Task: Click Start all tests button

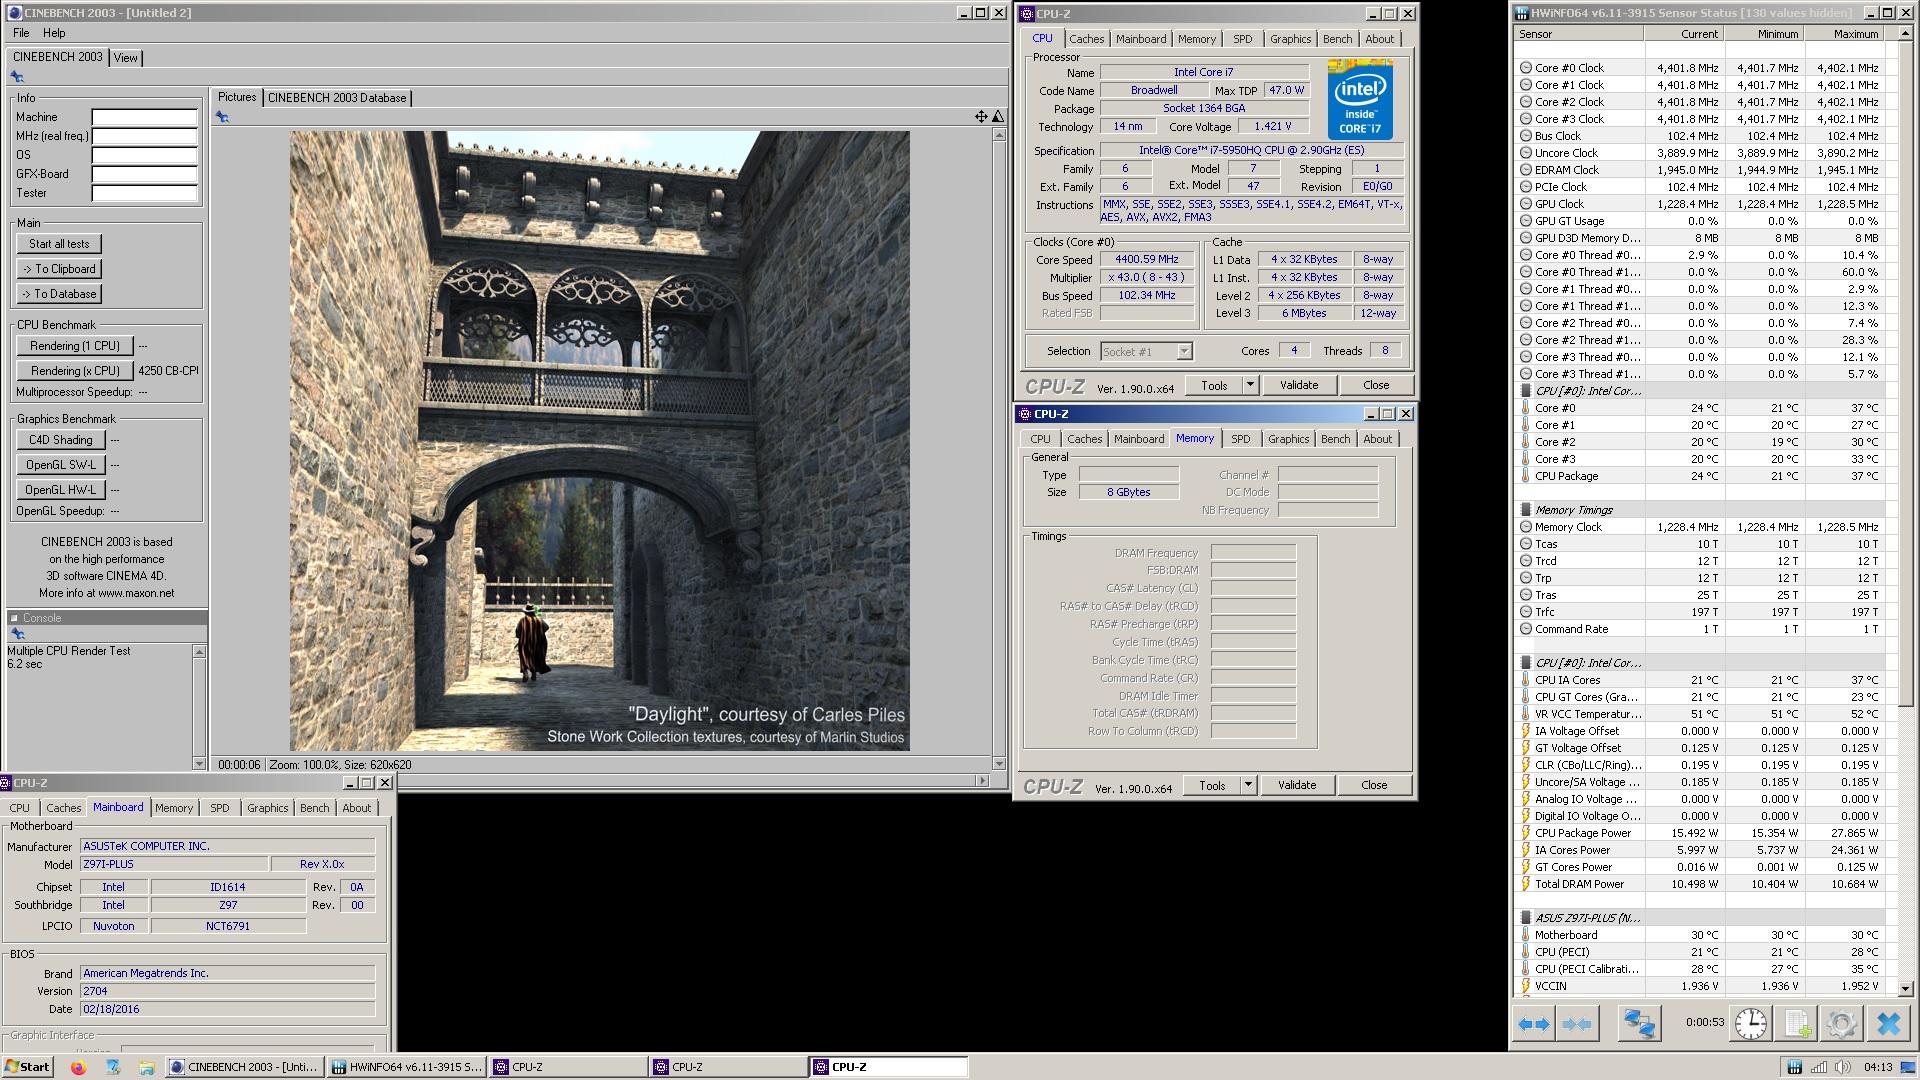Action: tap(59, 244)
